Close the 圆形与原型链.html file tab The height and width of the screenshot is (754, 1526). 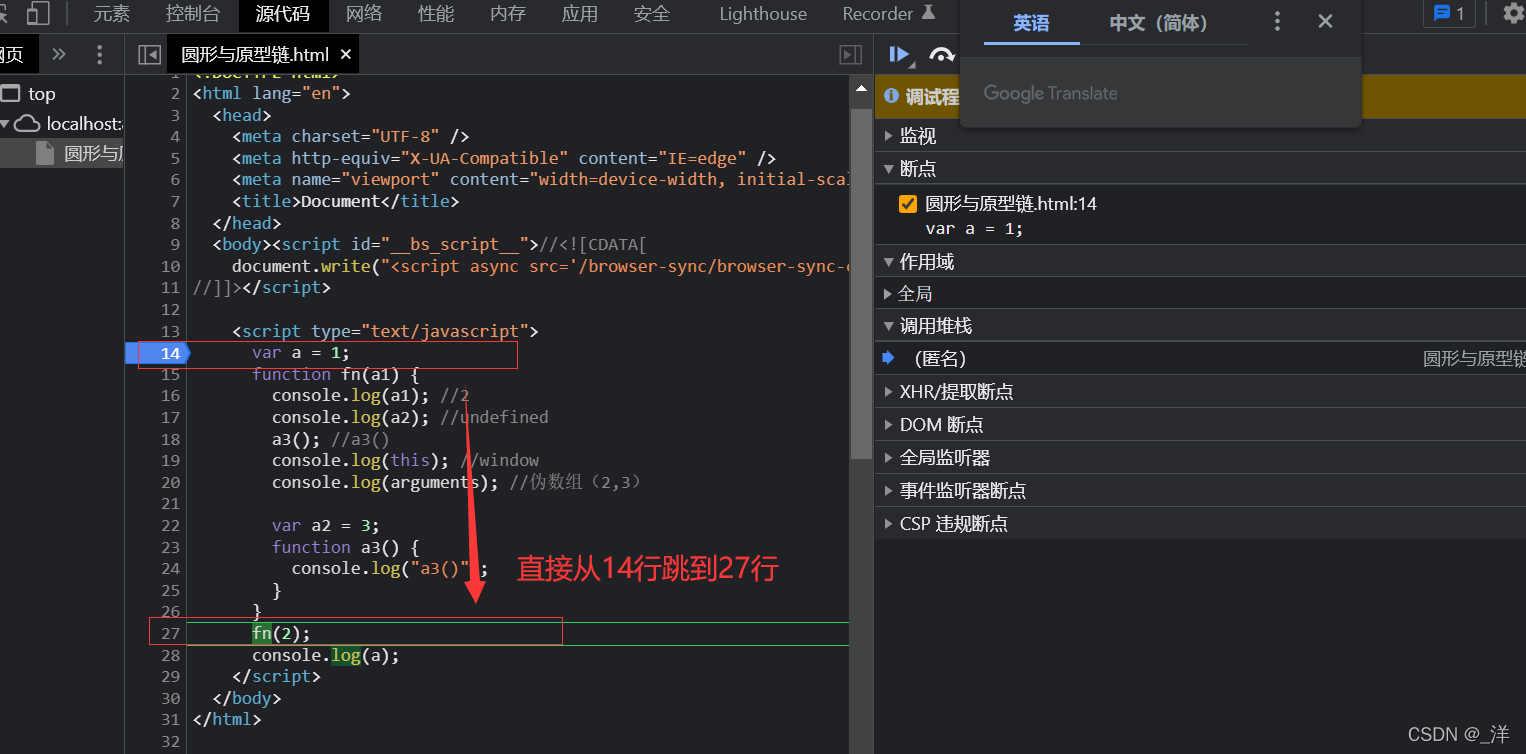tap(346, 55)
